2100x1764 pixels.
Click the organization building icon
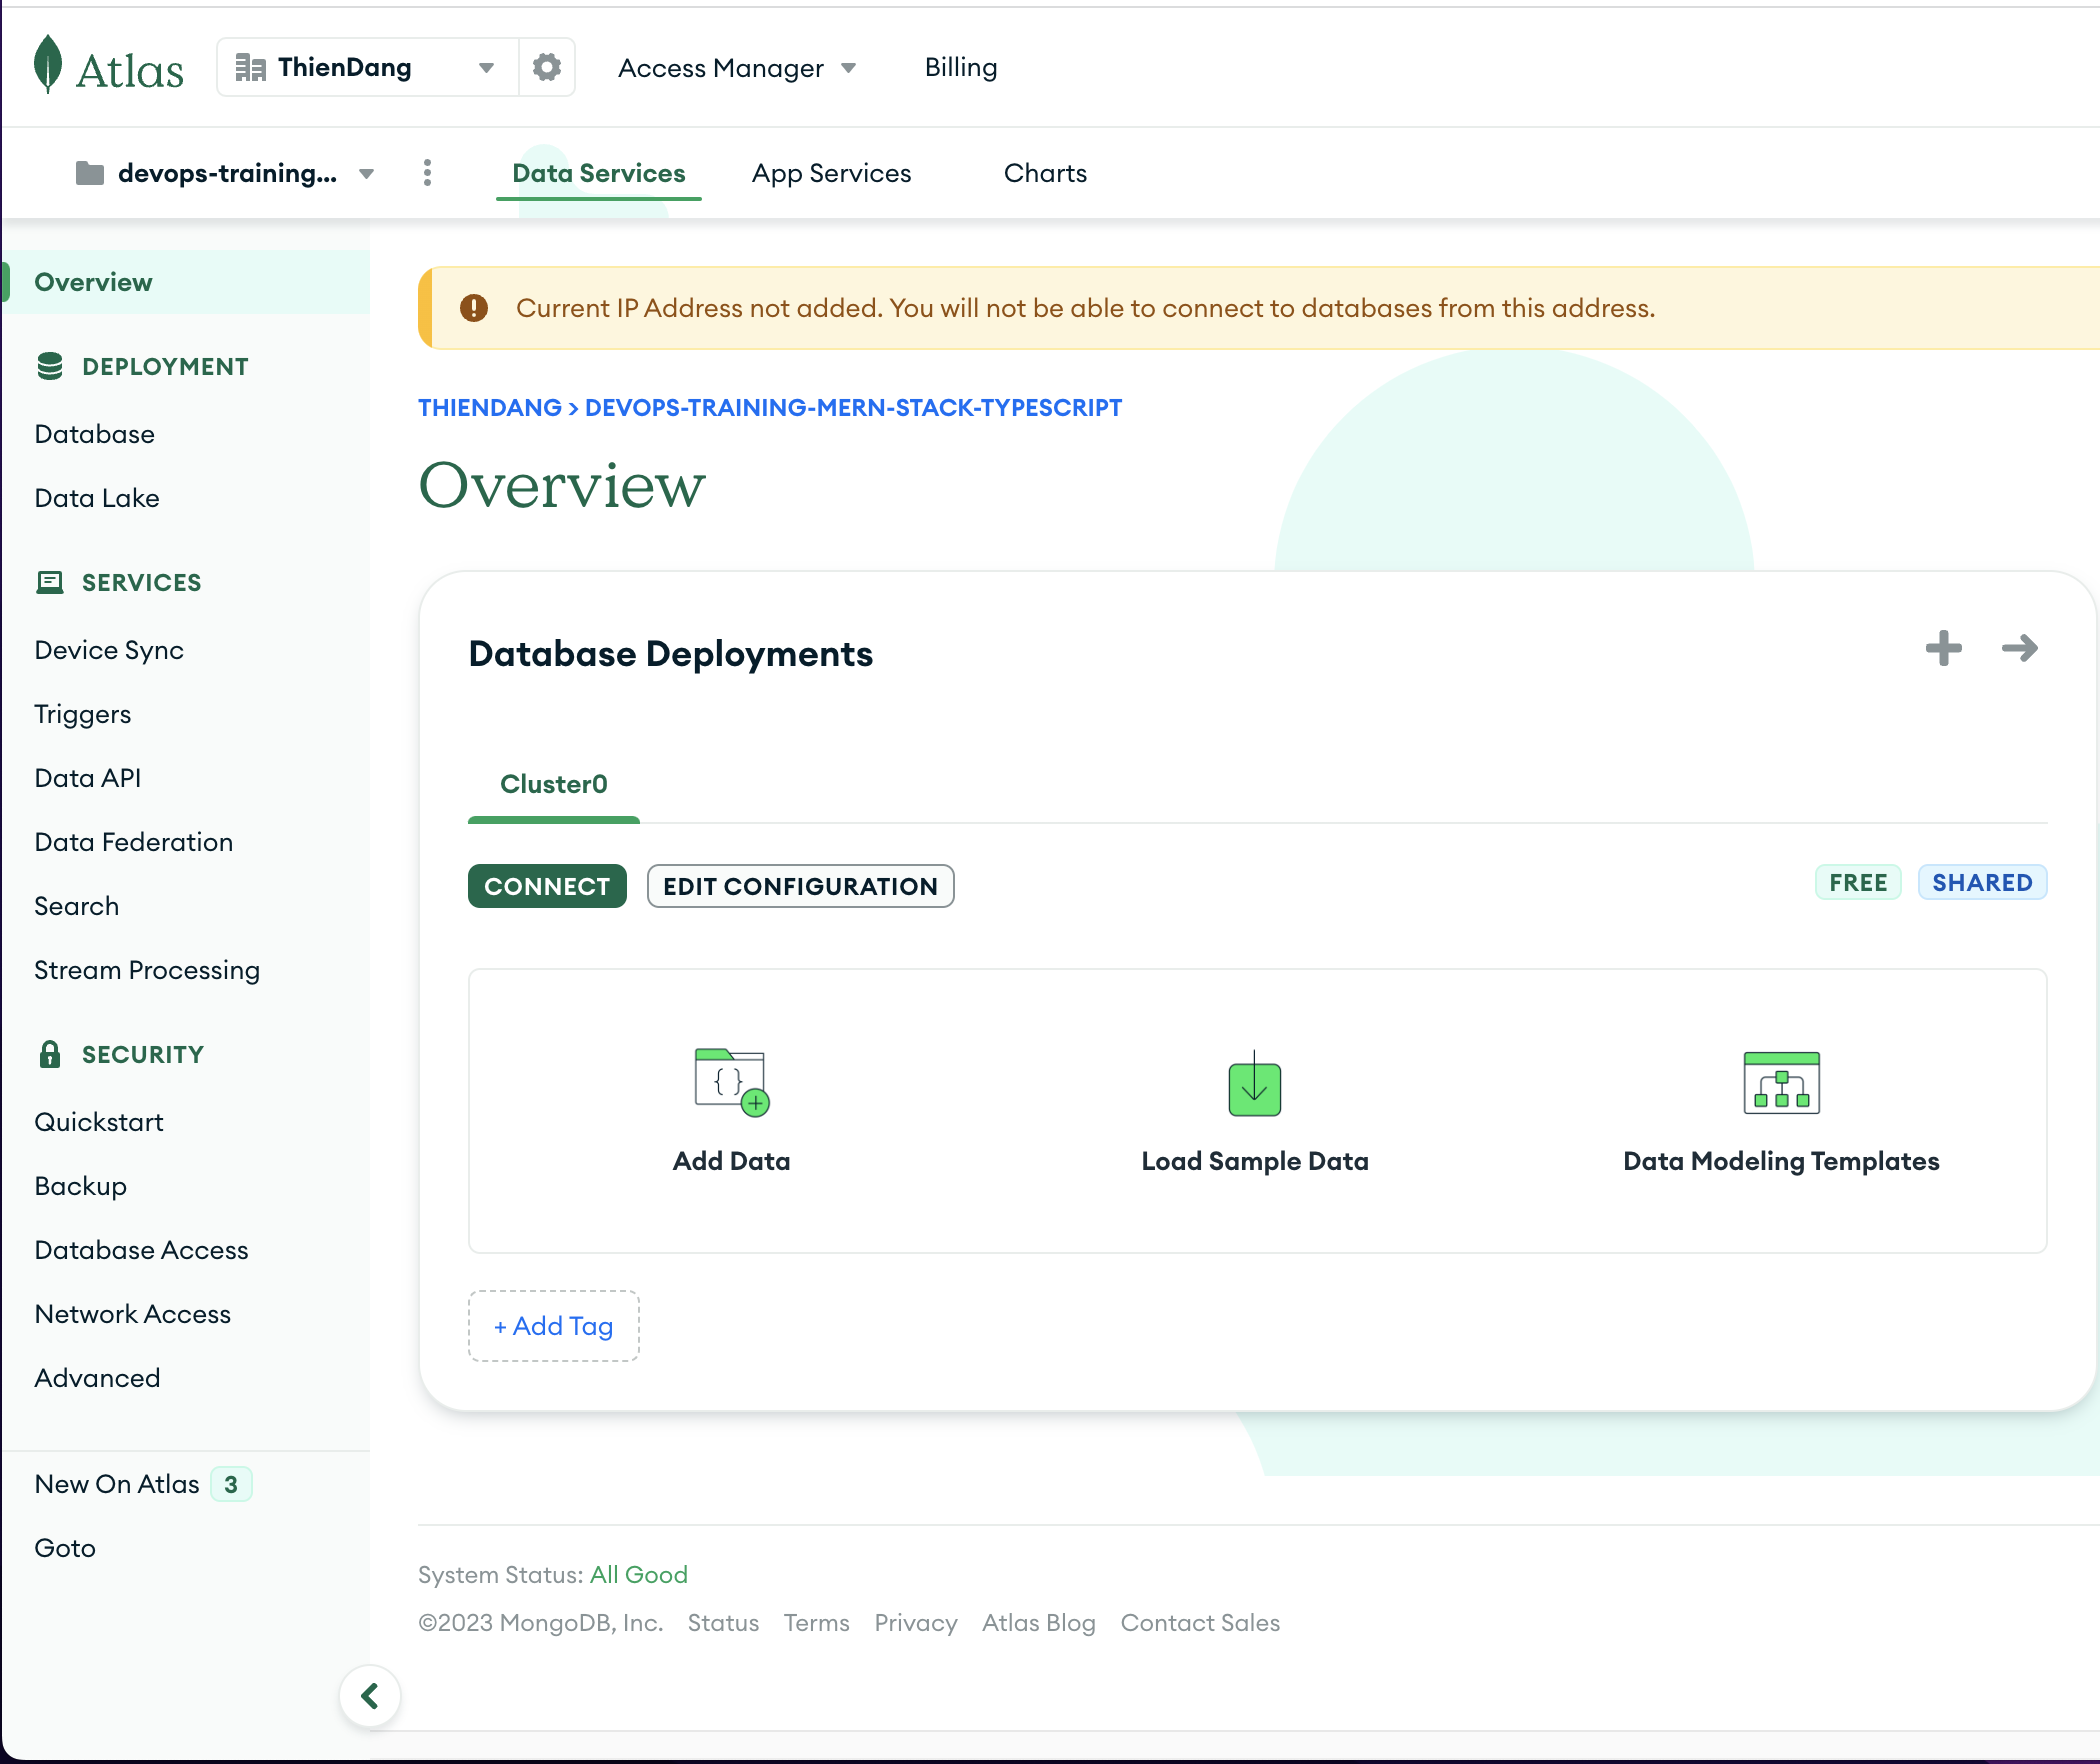click(250, 67)
